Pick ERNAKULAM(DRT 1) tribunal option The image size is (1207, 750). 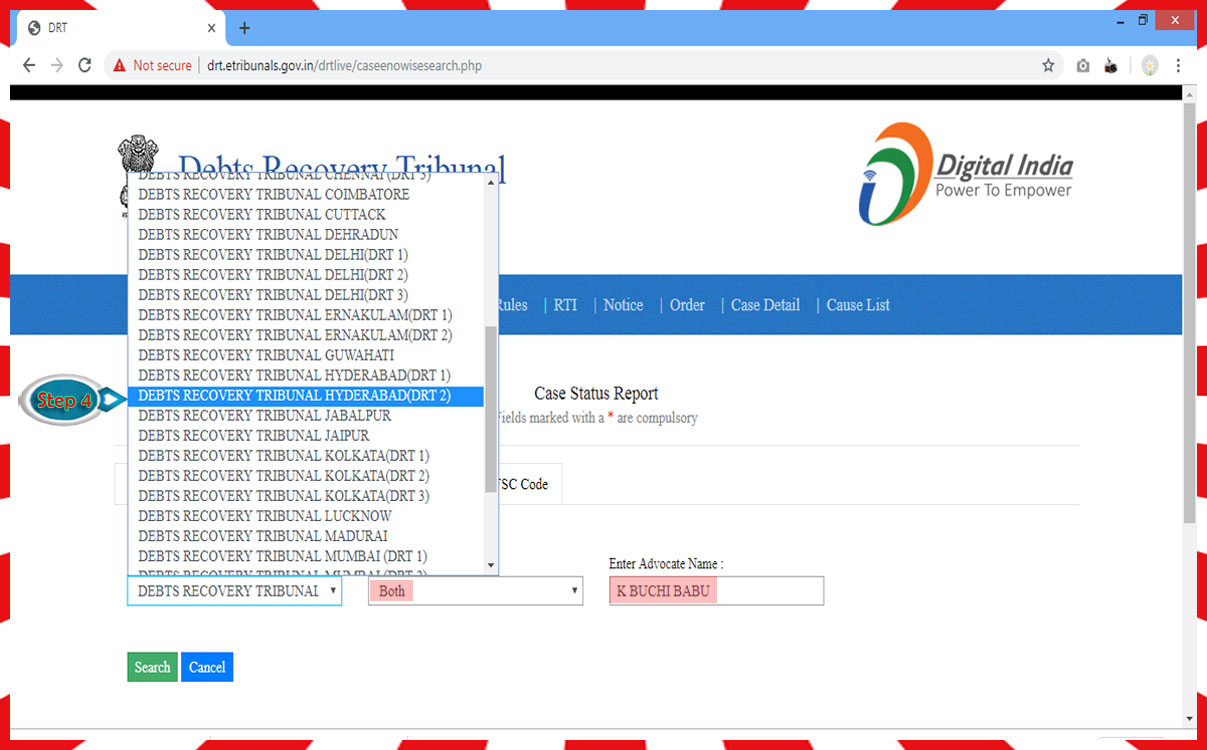tap(306, 315)
